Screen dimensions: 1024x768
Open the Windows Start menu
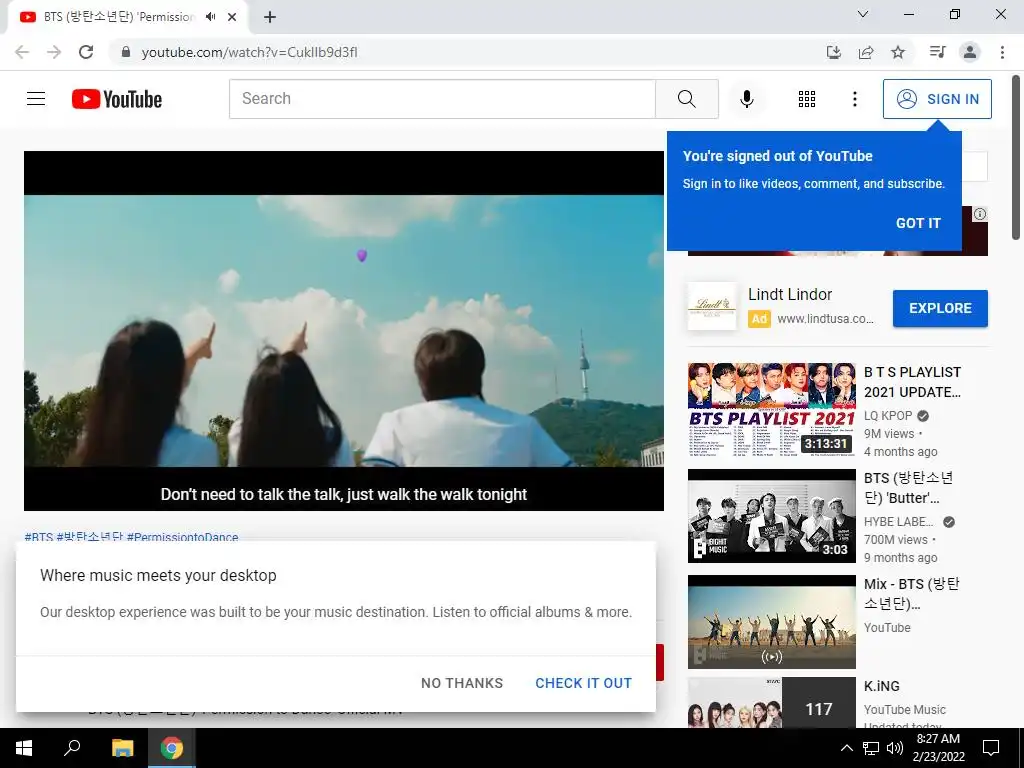click(x=24, y=748)
